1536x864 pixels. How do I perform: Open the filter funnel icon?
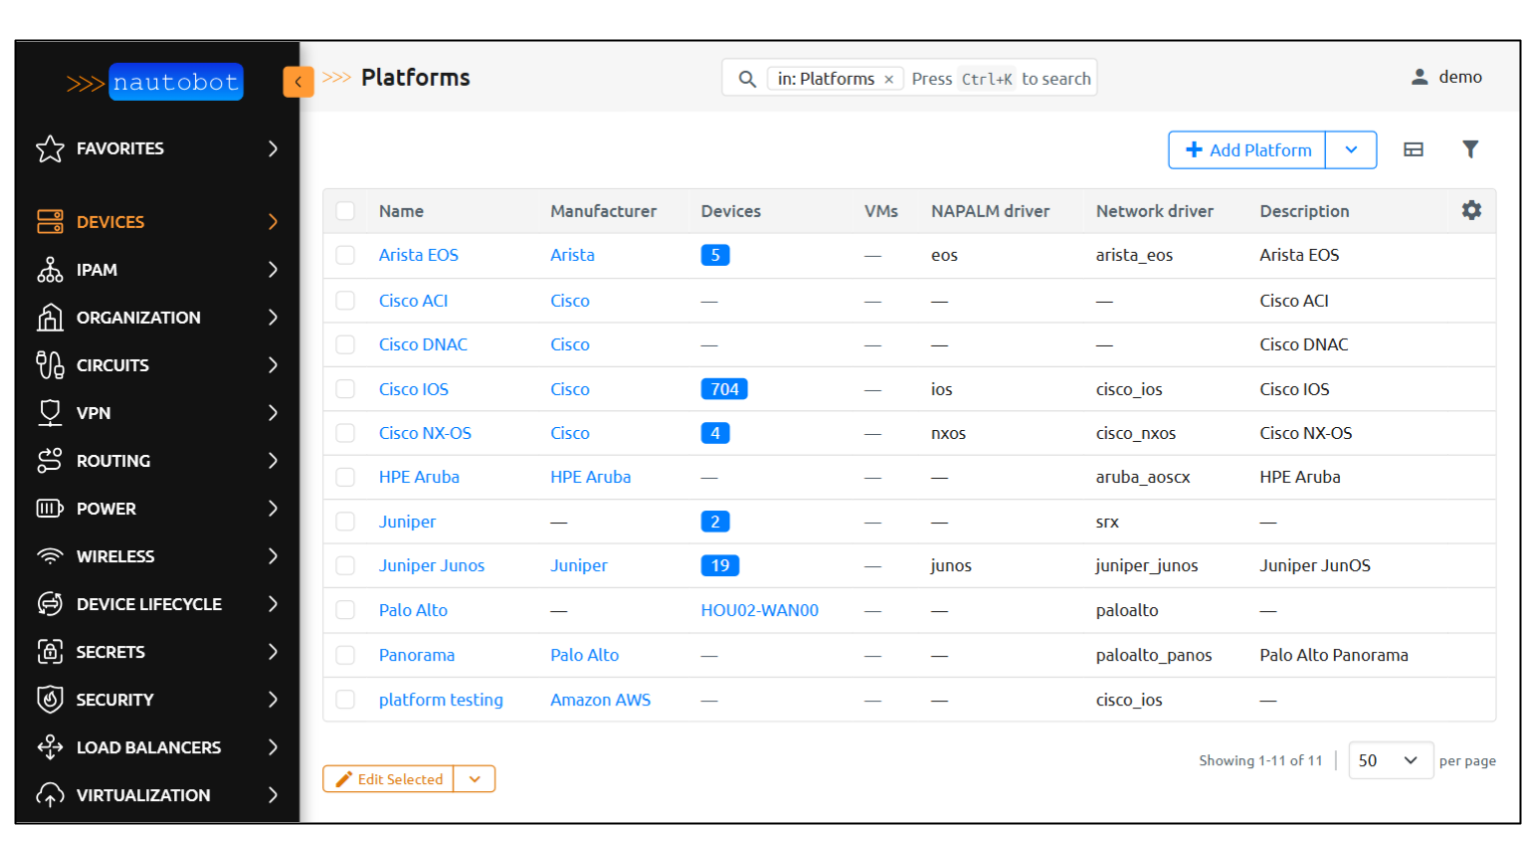pos(1470,149)
